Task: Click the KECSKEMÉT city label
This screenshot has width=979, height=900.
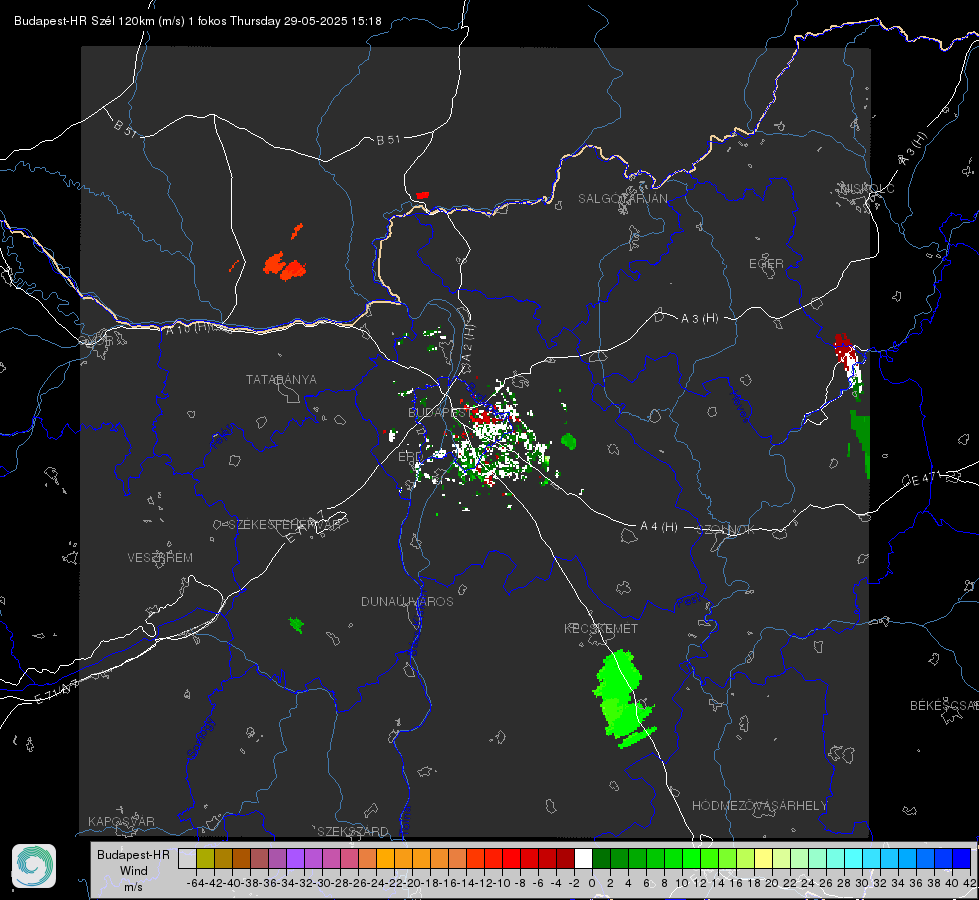Action: [x=601, y=628]
